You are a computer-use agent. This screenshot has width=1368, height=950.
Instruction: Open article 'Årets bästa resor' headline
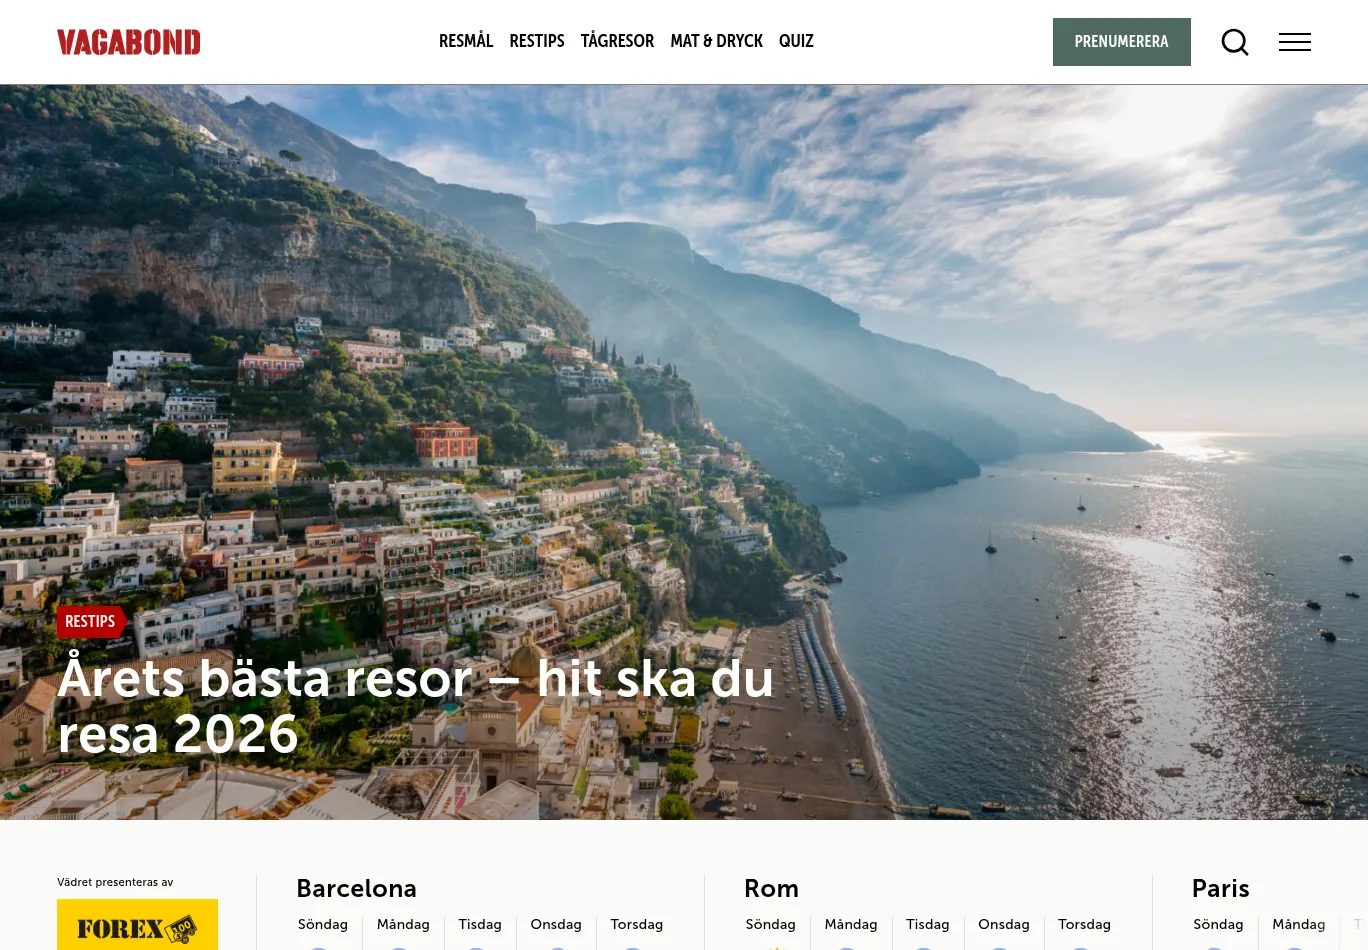click(416, 705)
